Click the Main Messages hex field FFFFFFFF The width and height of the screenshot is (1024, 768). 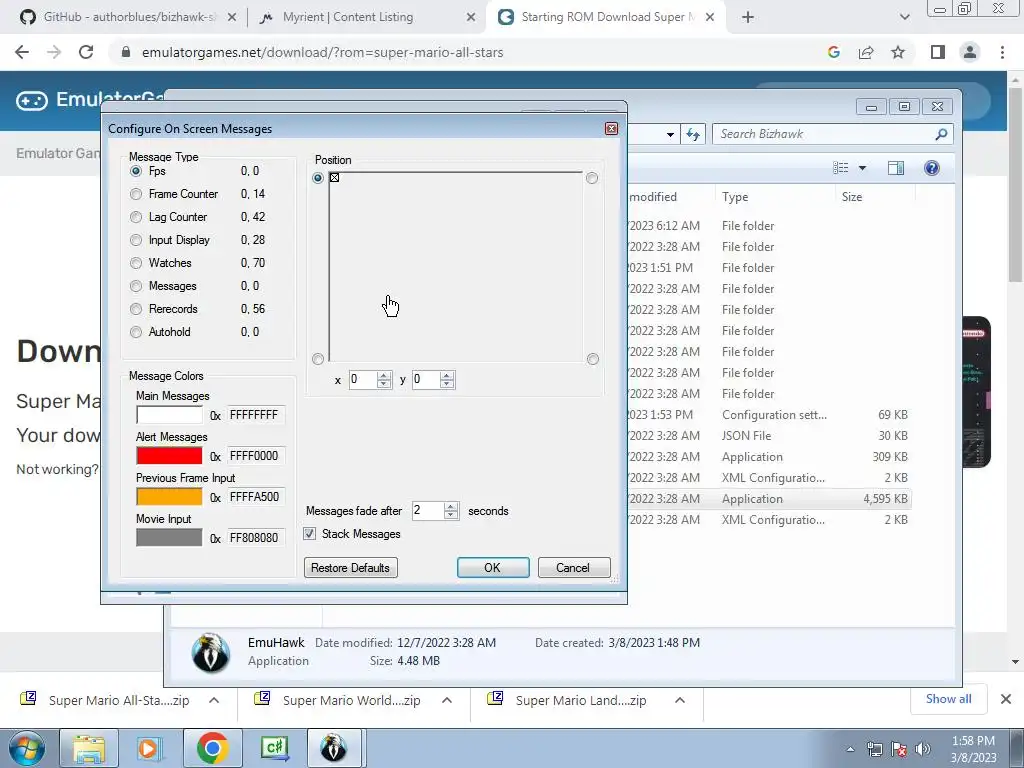pos(256,415)
